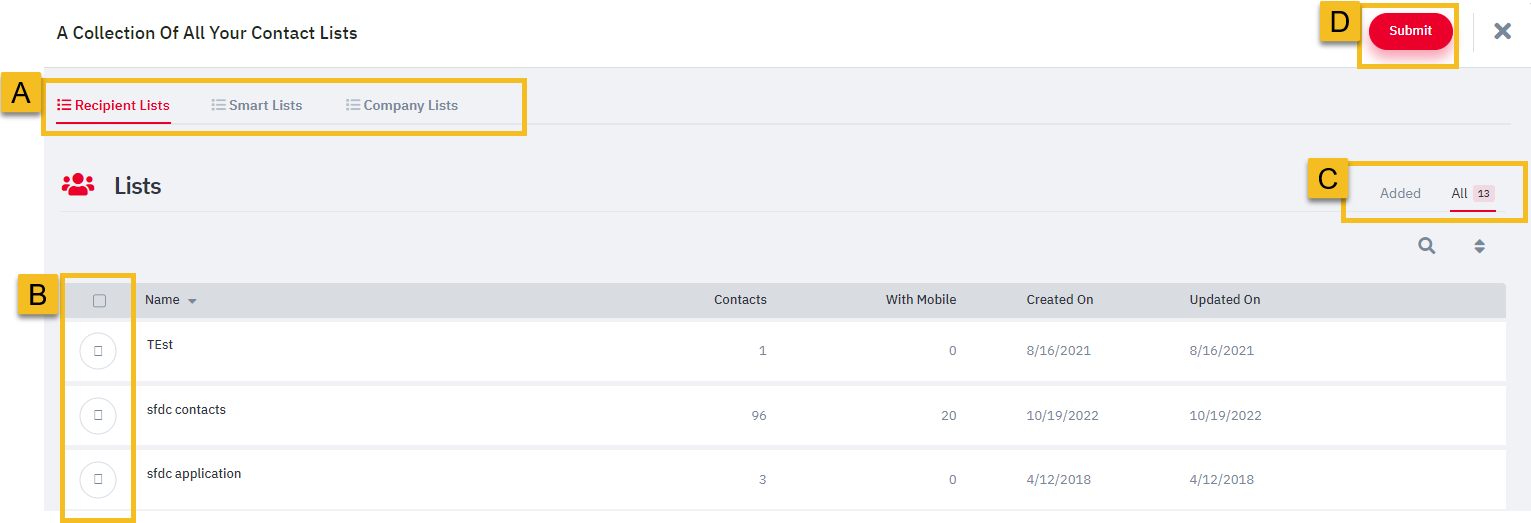Click the All count badge 13
The width and height of the screenshot is (1531, 523).
coord(1484,194)
